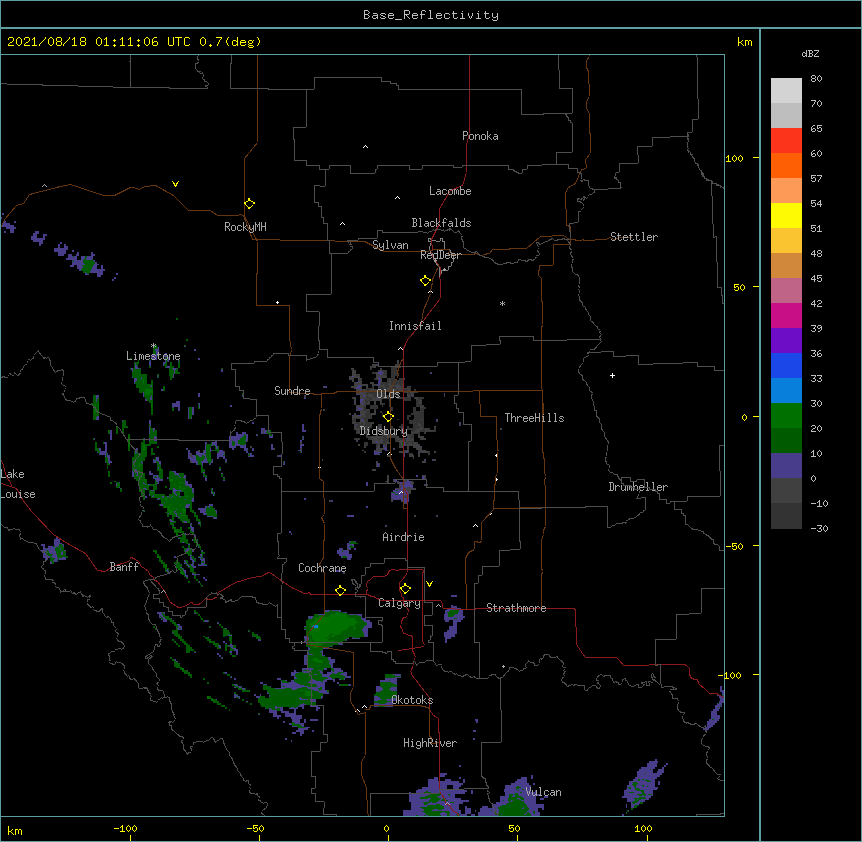
Task: Click the -100 tick on the vertical axis
Action: (731, 675)
